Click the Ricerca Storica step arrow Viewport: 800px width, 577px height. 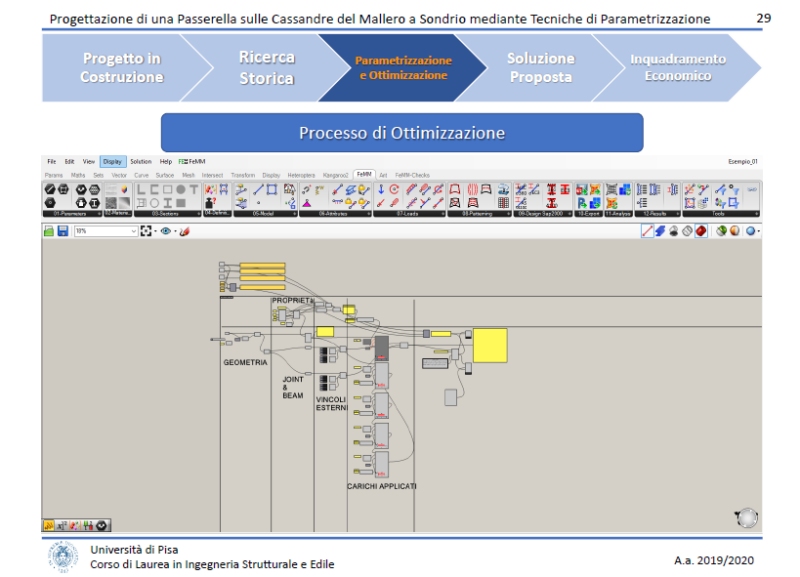[x=266, y=68]
